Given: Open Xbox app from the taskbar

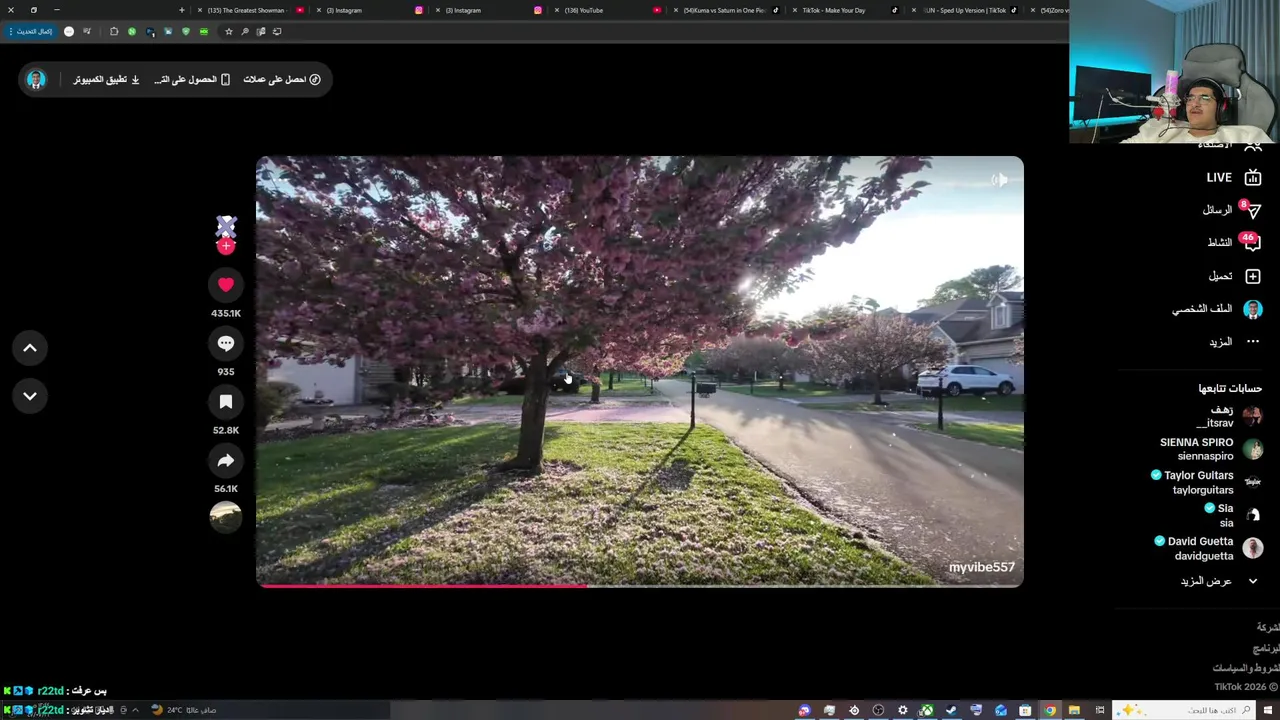Looking at the screenshot, I should click(927, 710).
